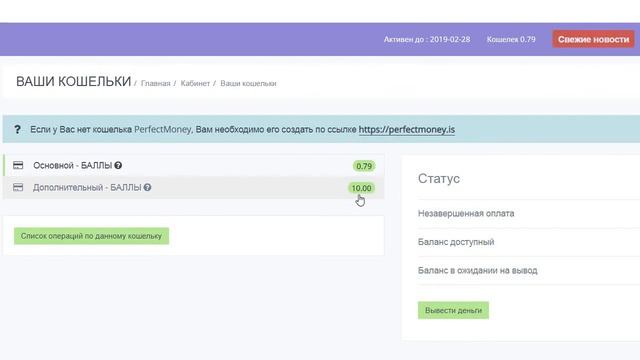
Task: Click the Баланс доступный status row
Action: (529, 242)
